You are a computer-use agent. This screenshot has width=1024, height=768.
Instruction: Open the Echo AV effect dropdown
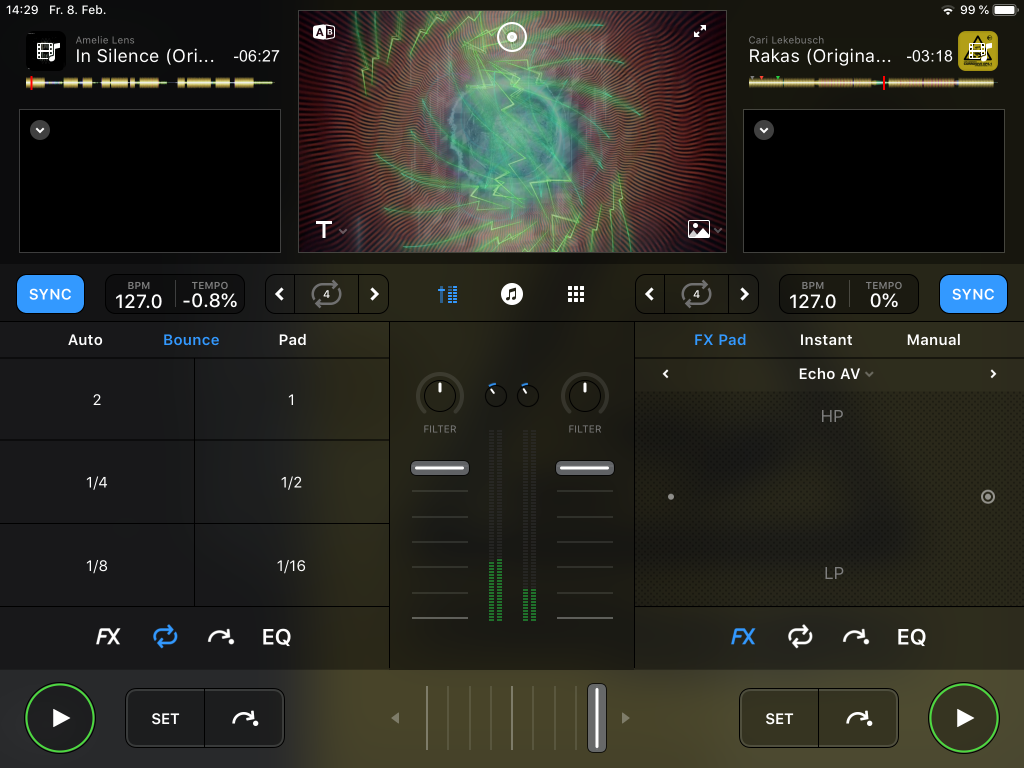[836, 374]
